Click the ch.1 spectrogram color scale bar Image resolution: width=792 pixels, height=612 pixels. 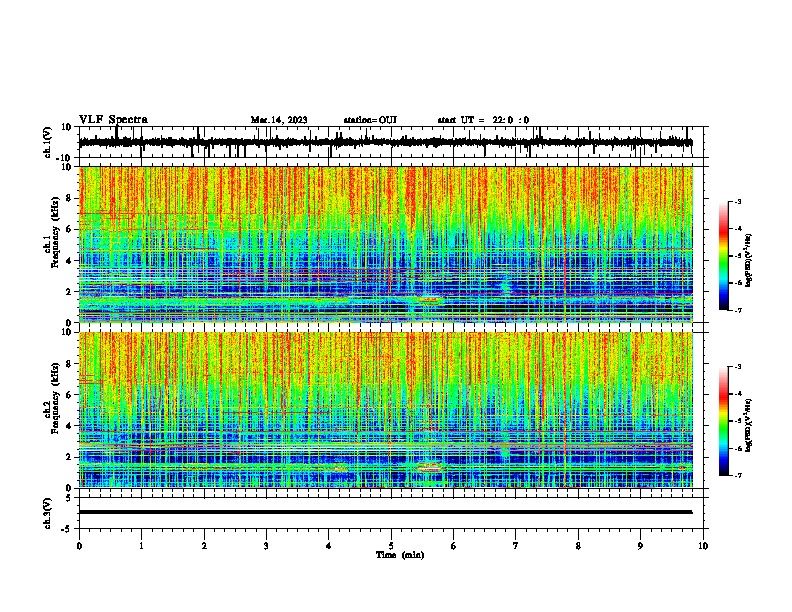tap(724, 256)
